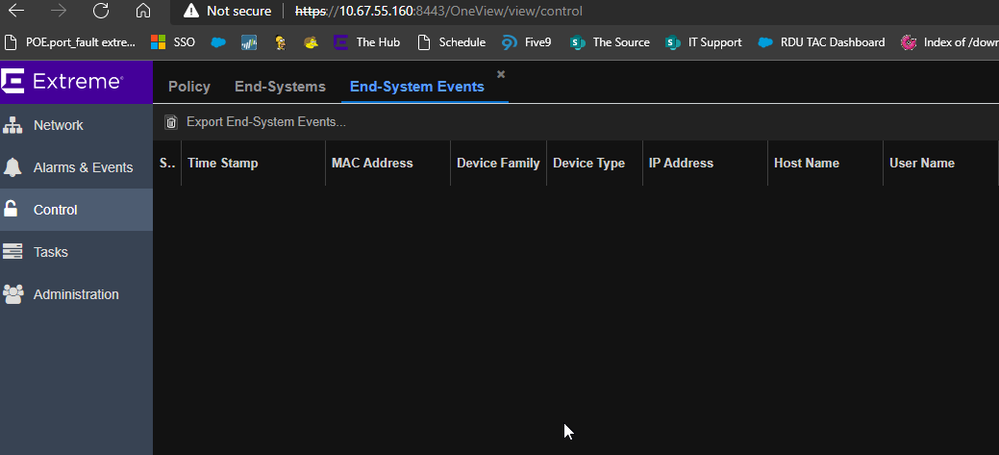999x455 pixels.
Task: Click the Extreme logo
Action: click(x=62, y=81)
